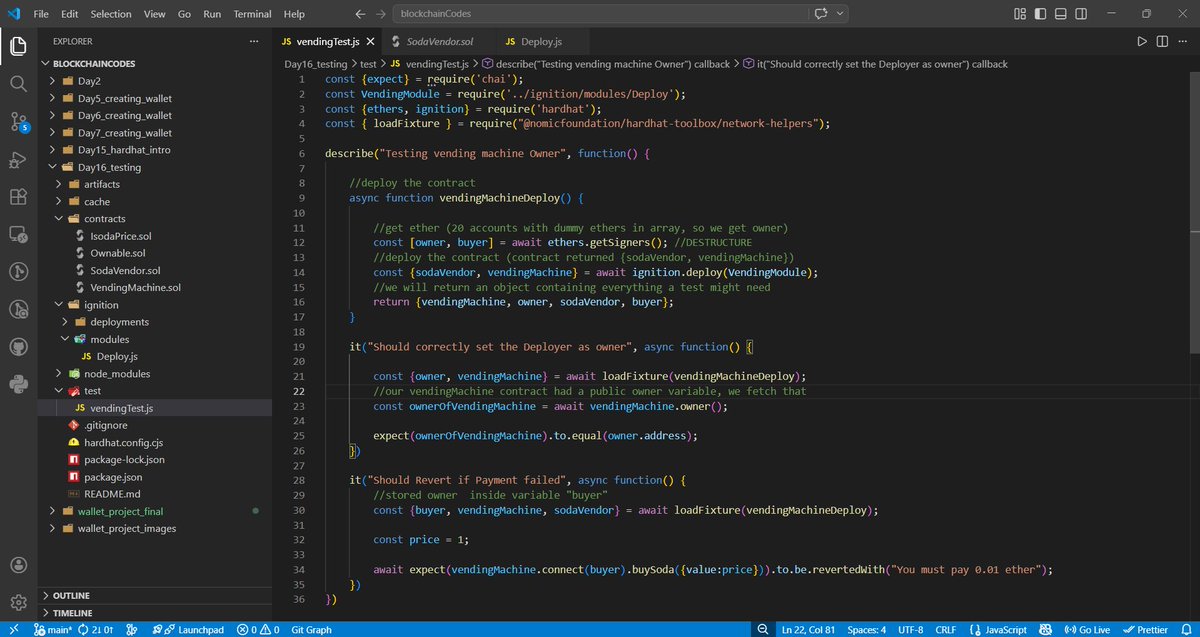
Task: Click 'CRLF' line ending in status bar
Action: (x=945, y=630)
